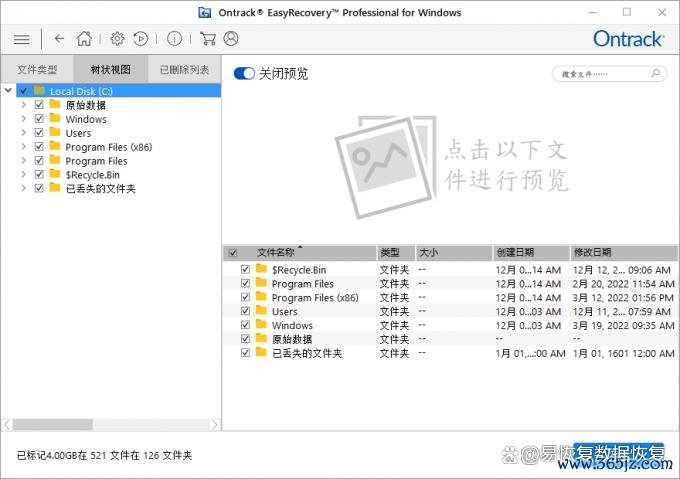The image size is (680, 479).
Task: Uncheck 原始数据 row checkbox in file list
Action: tap(245, 339)
